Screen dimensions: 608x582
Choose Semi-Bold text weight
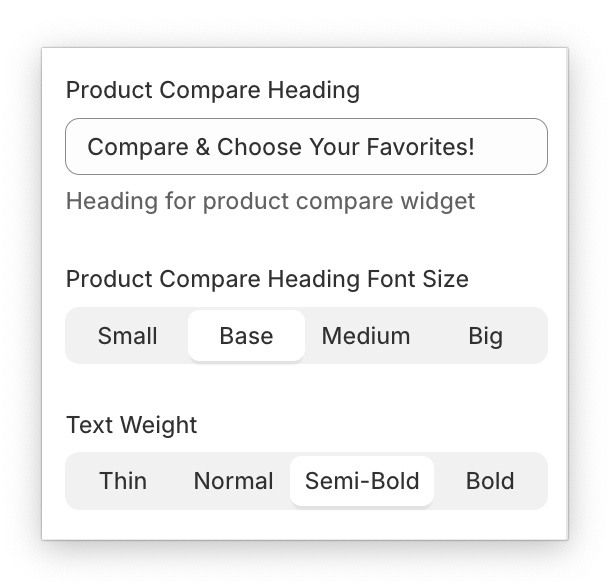point(362,481)
